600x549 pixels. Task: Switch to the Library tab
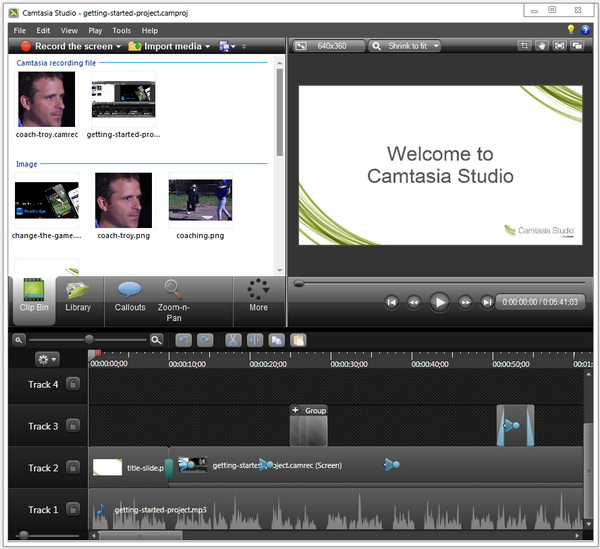click(x=78, y=297)
